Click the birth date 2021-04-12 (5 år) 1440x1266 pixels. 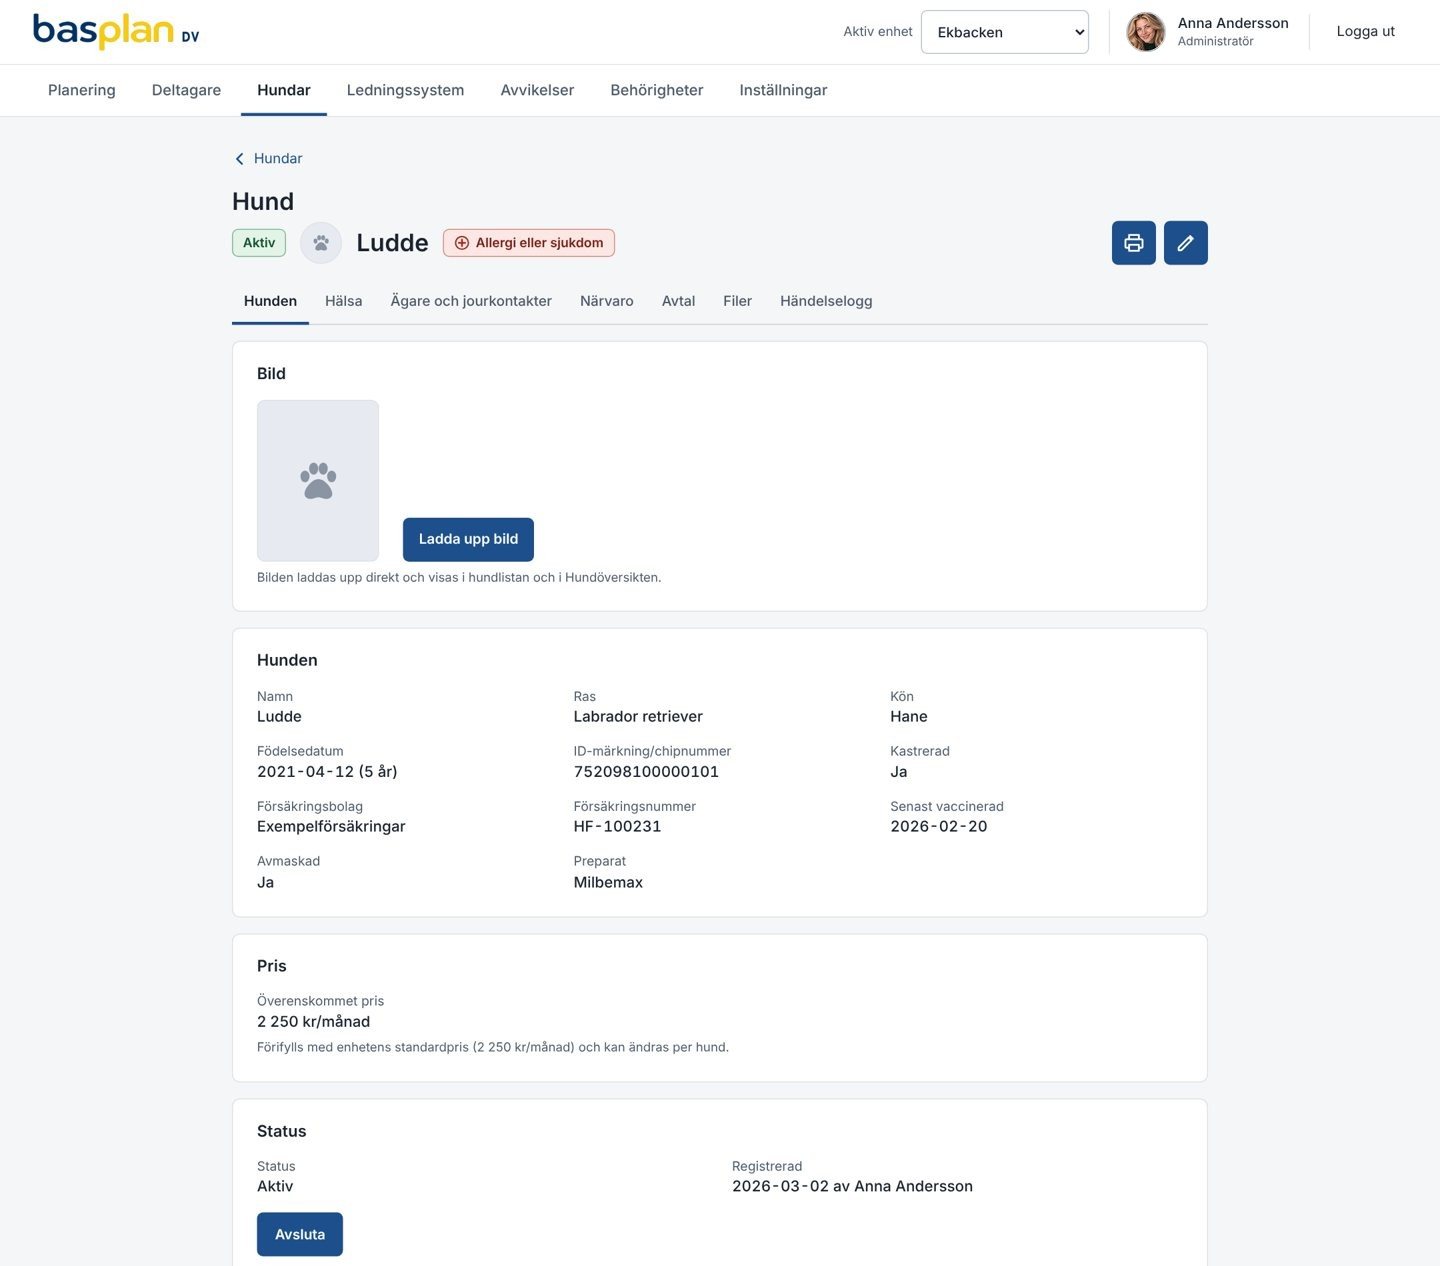coord(327,772)
